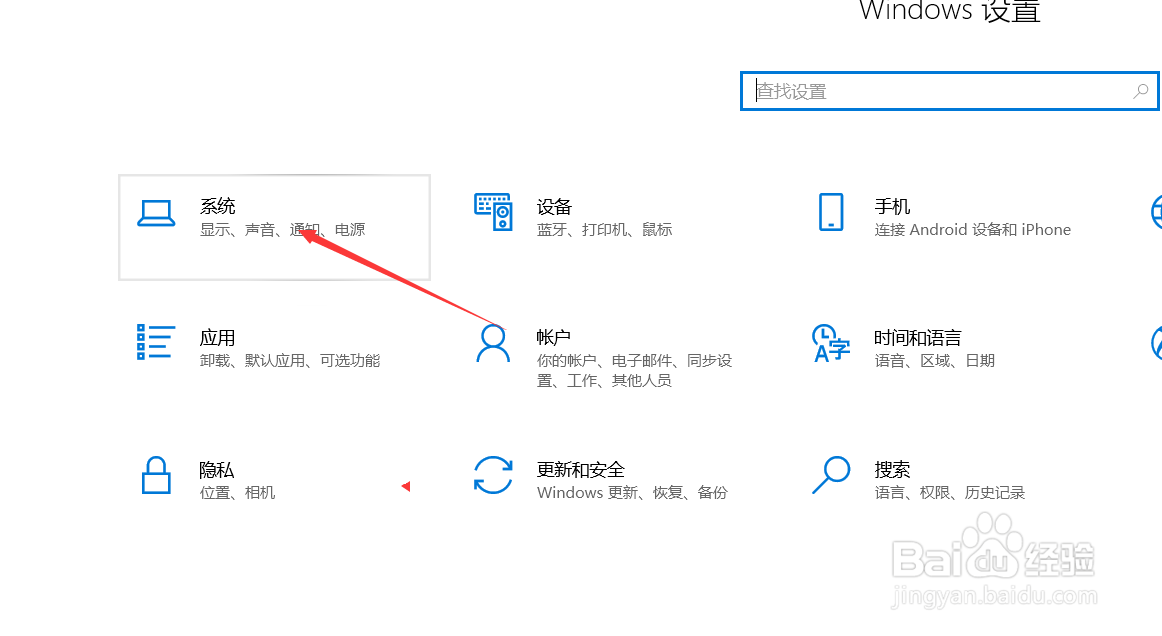The width and height of the screenshot is (1162, 636).
Task: Click 位置、相机 subtitle under 隐私
Action: (x=237, y=492)
